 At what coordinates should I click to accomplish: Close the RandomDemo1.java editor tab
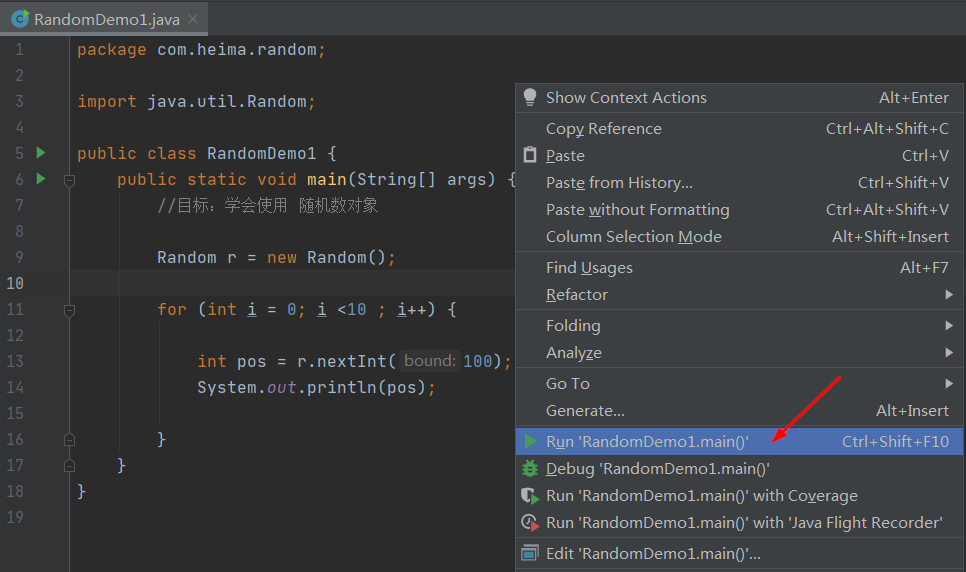coord(193,19)
